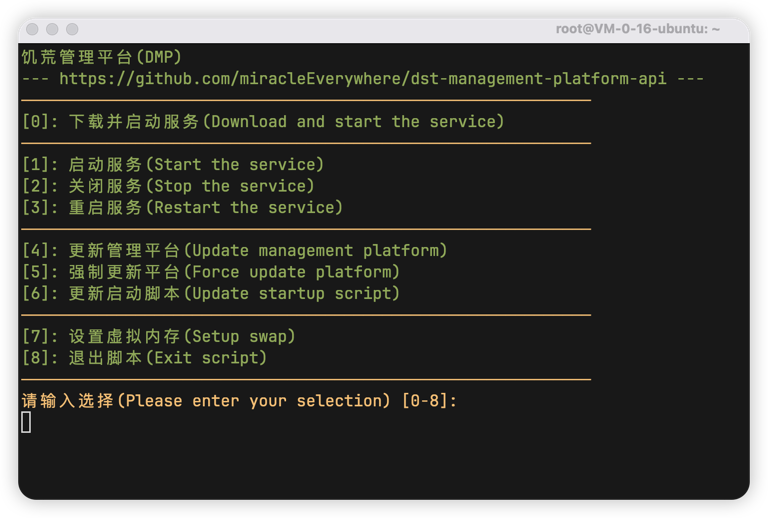Screen dimensions: 768x518
Task: Choose option [2] Stop the service
Action: [x=168, y=186]
